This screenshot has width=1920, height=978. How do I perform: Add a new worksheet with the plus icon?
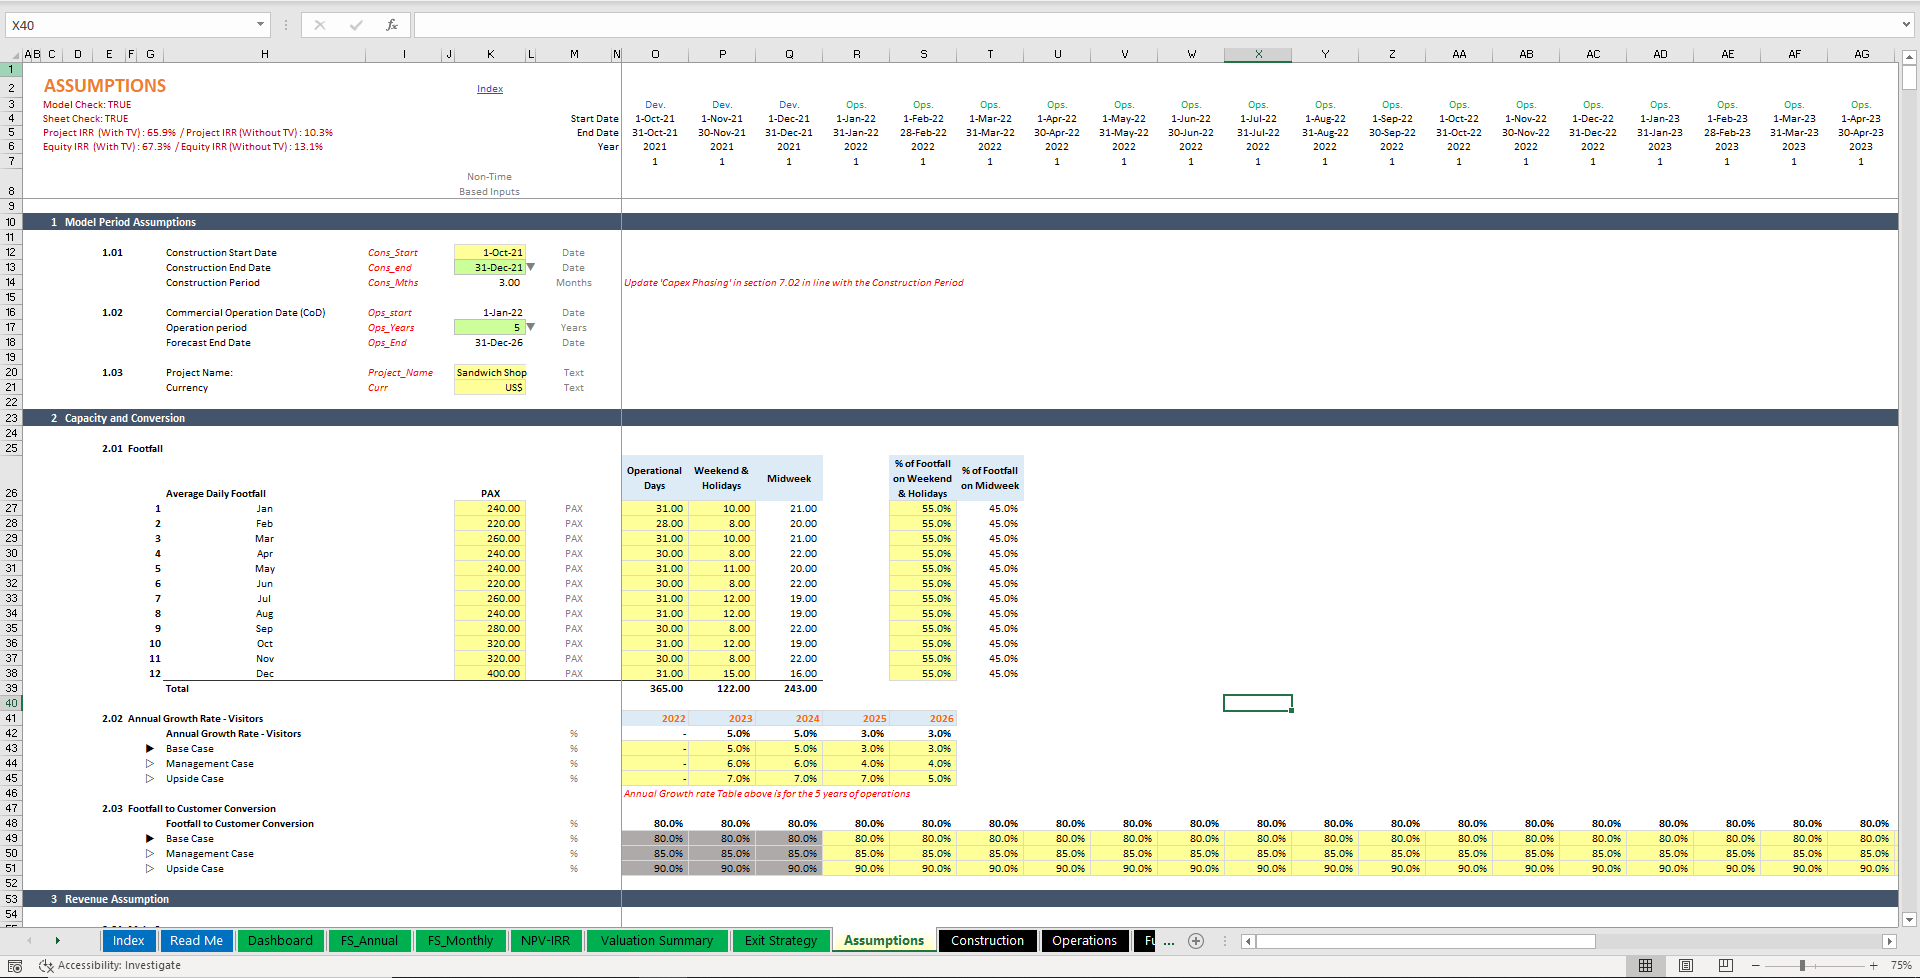point(1196,941)
